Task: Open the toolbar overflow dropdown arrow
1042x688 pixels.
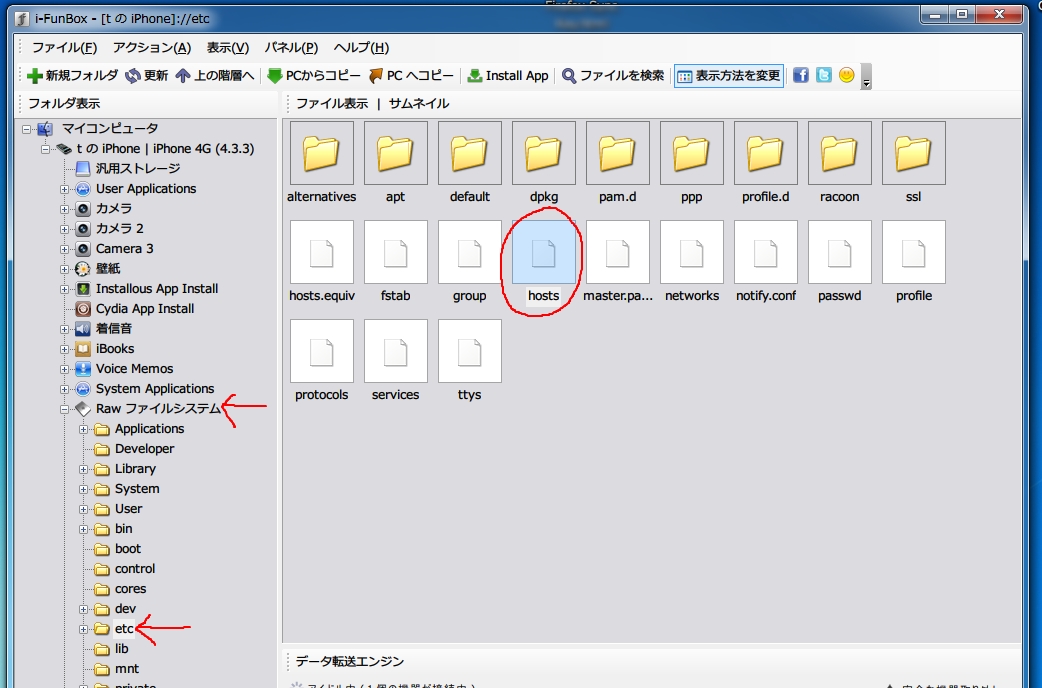Action: [x=866, y=77]
